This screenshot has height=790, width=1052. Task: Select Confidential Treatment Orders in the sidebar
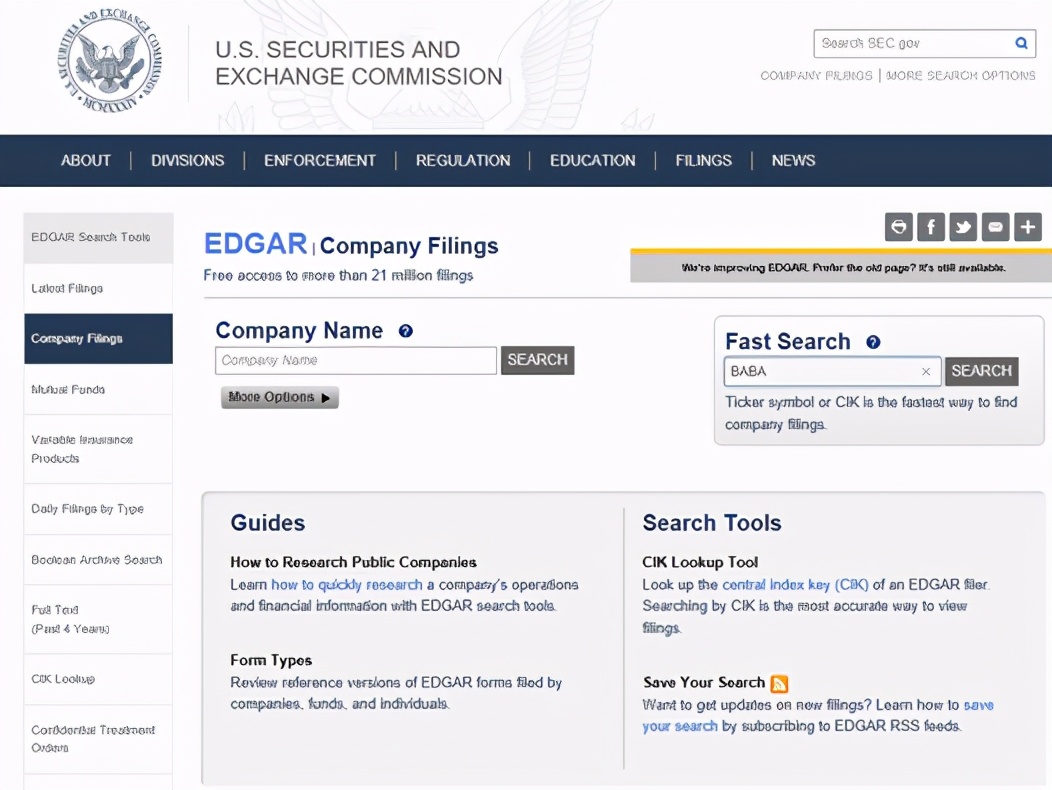tap(99, 738)
